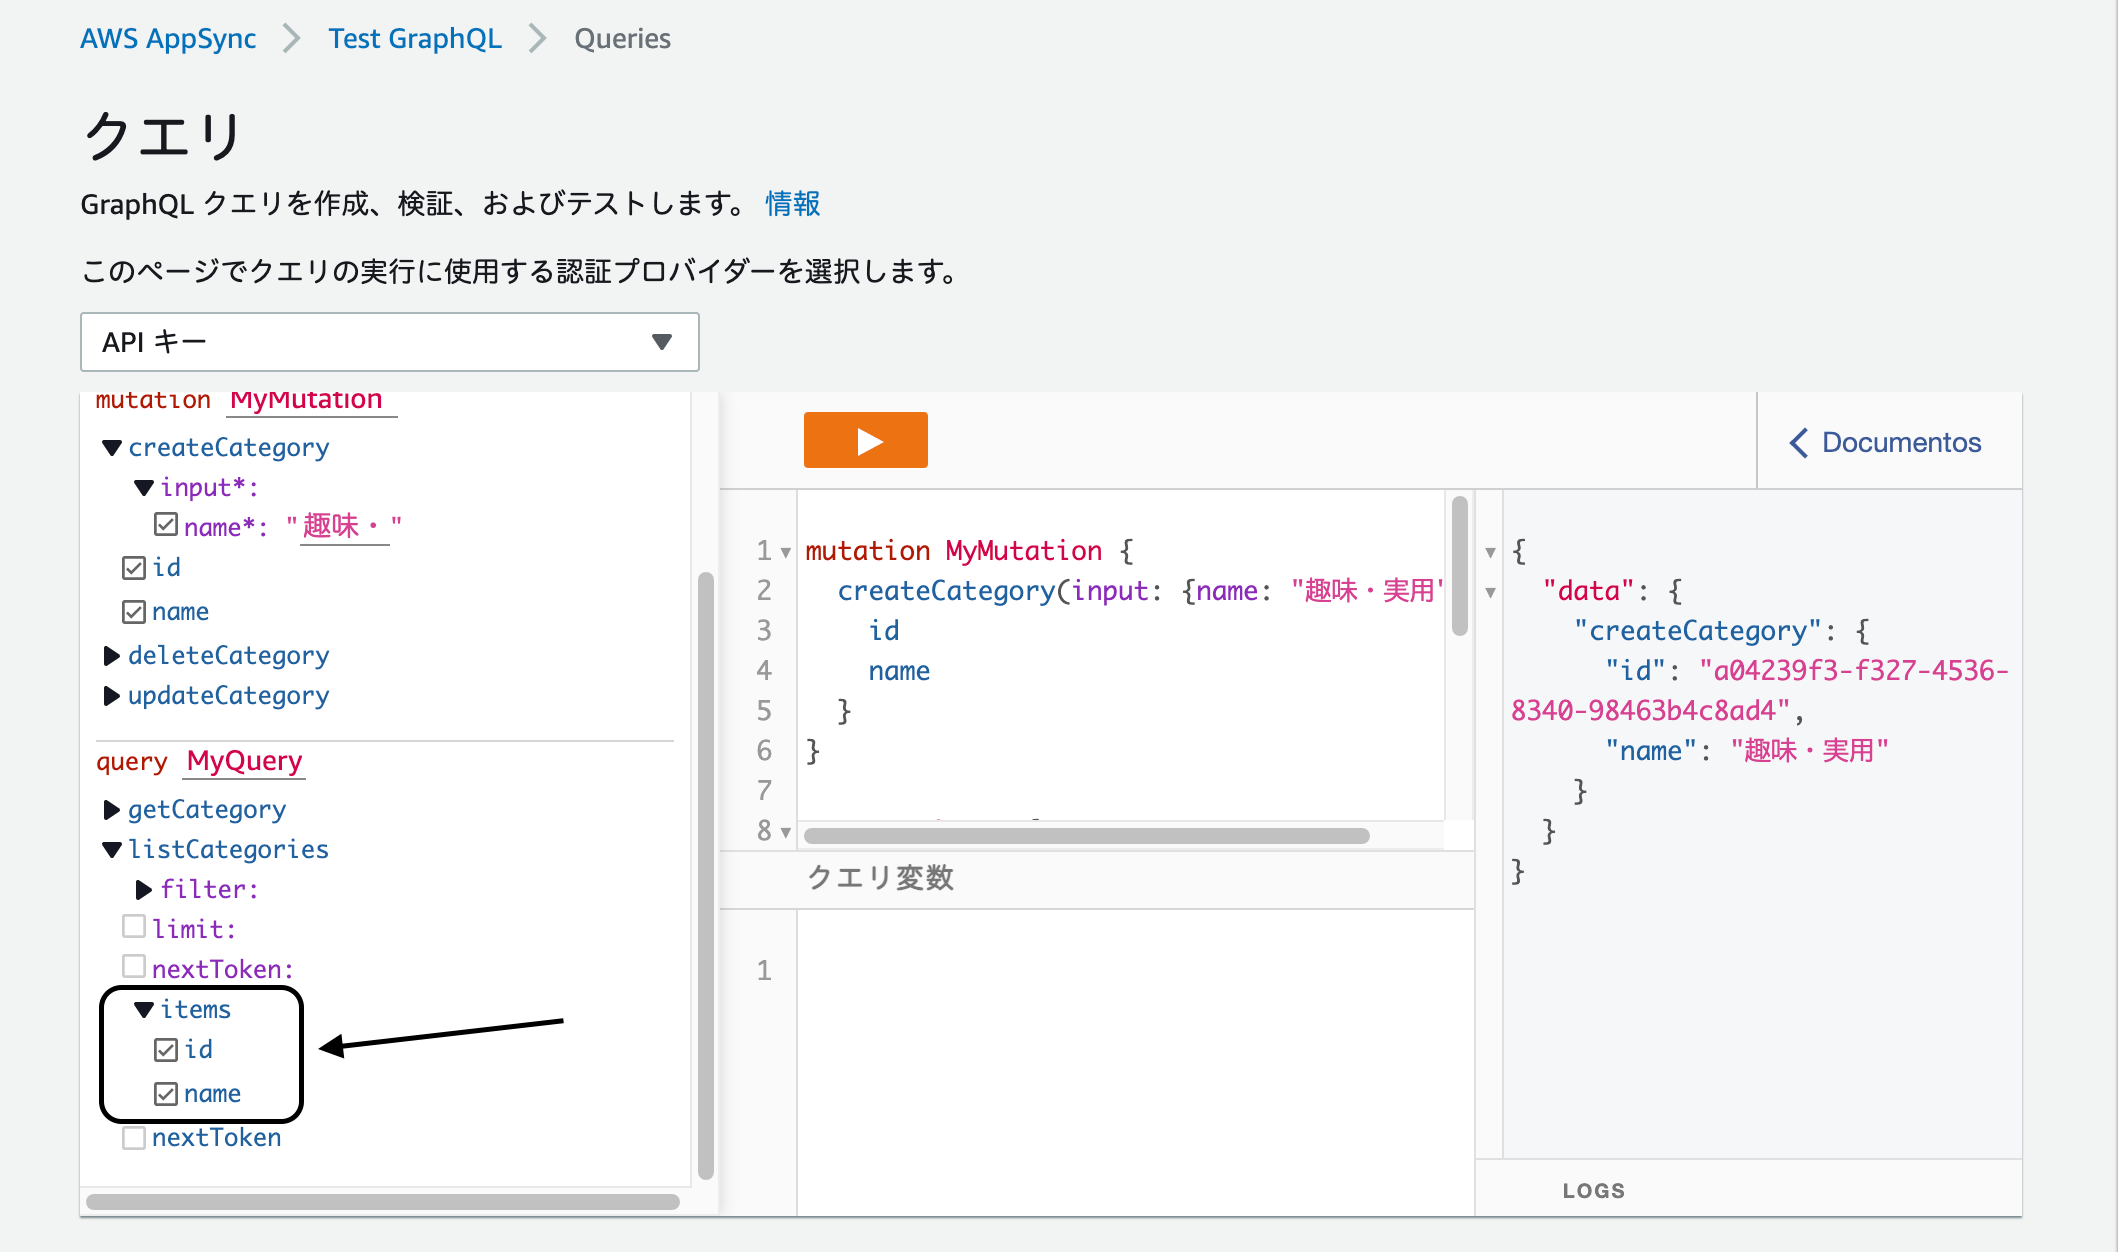Uncheck id under items
This screenshot has height=1252, width=2124.
click(166, 1050)
